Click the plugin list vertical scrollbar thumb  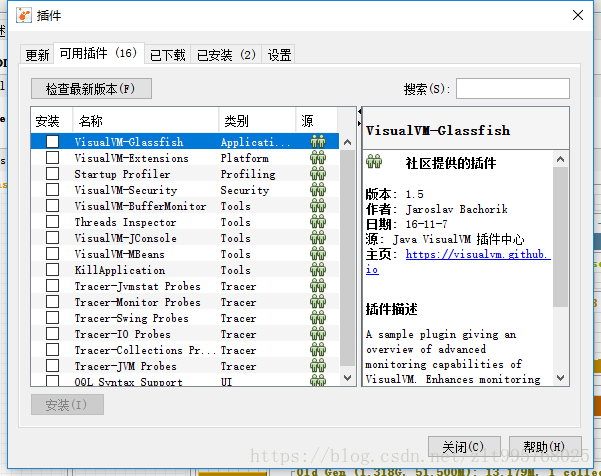coord(348,258)
